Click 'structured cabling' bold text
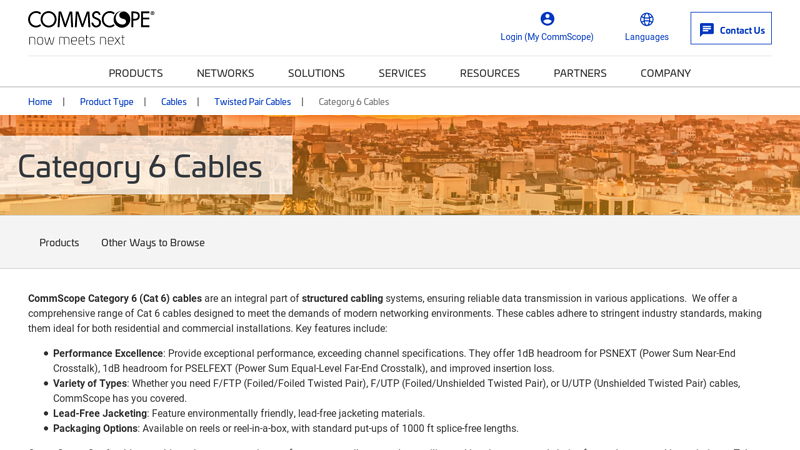Image resolution: width=800 pixels, height=450 pixels. pos(342,298)
